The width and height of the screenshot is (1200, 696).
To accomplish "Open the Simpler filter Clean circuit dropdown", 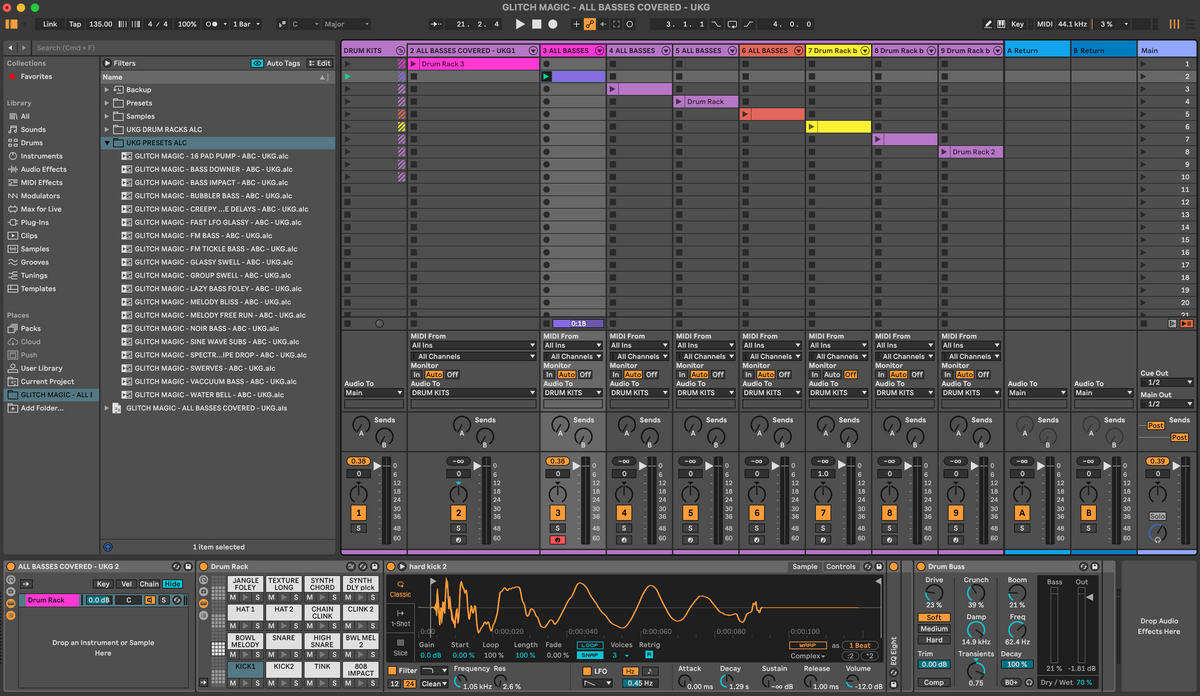I will click(x=435, y=684).
